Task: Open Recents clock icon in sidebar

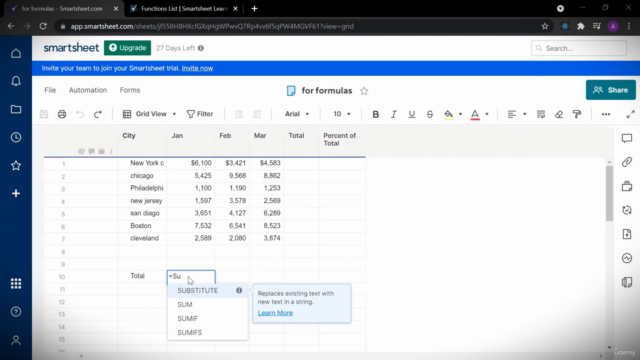Action: (x=16, y=137)
